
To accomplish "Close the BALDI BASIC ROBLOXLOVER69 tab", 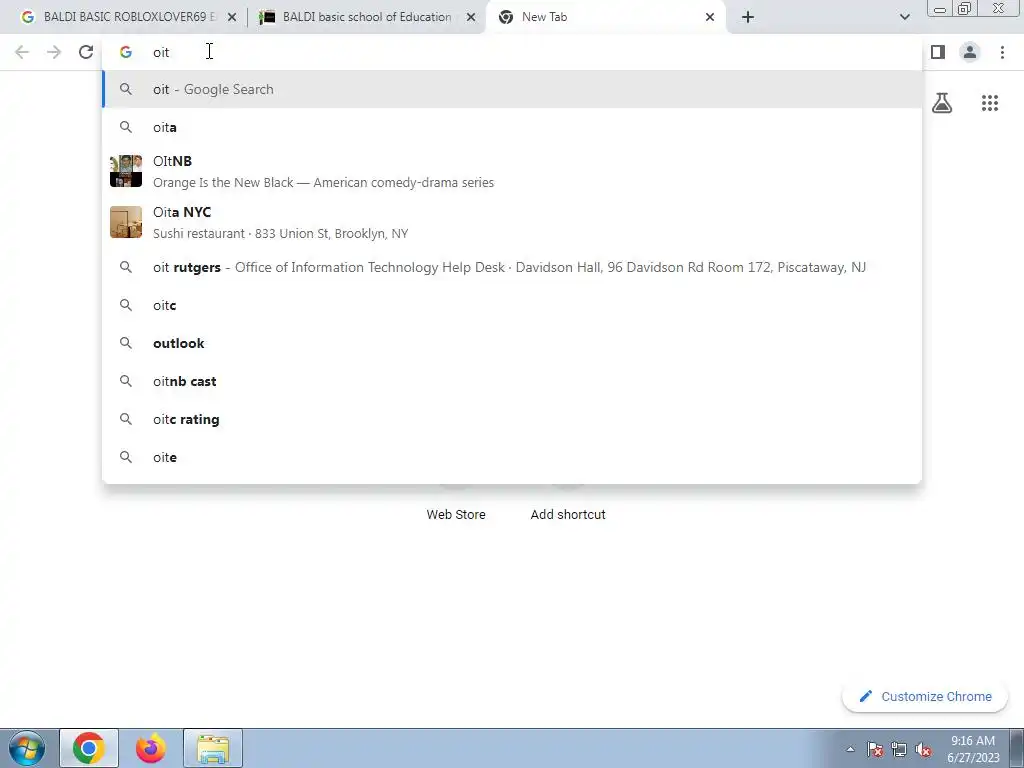I will point(232,17).
